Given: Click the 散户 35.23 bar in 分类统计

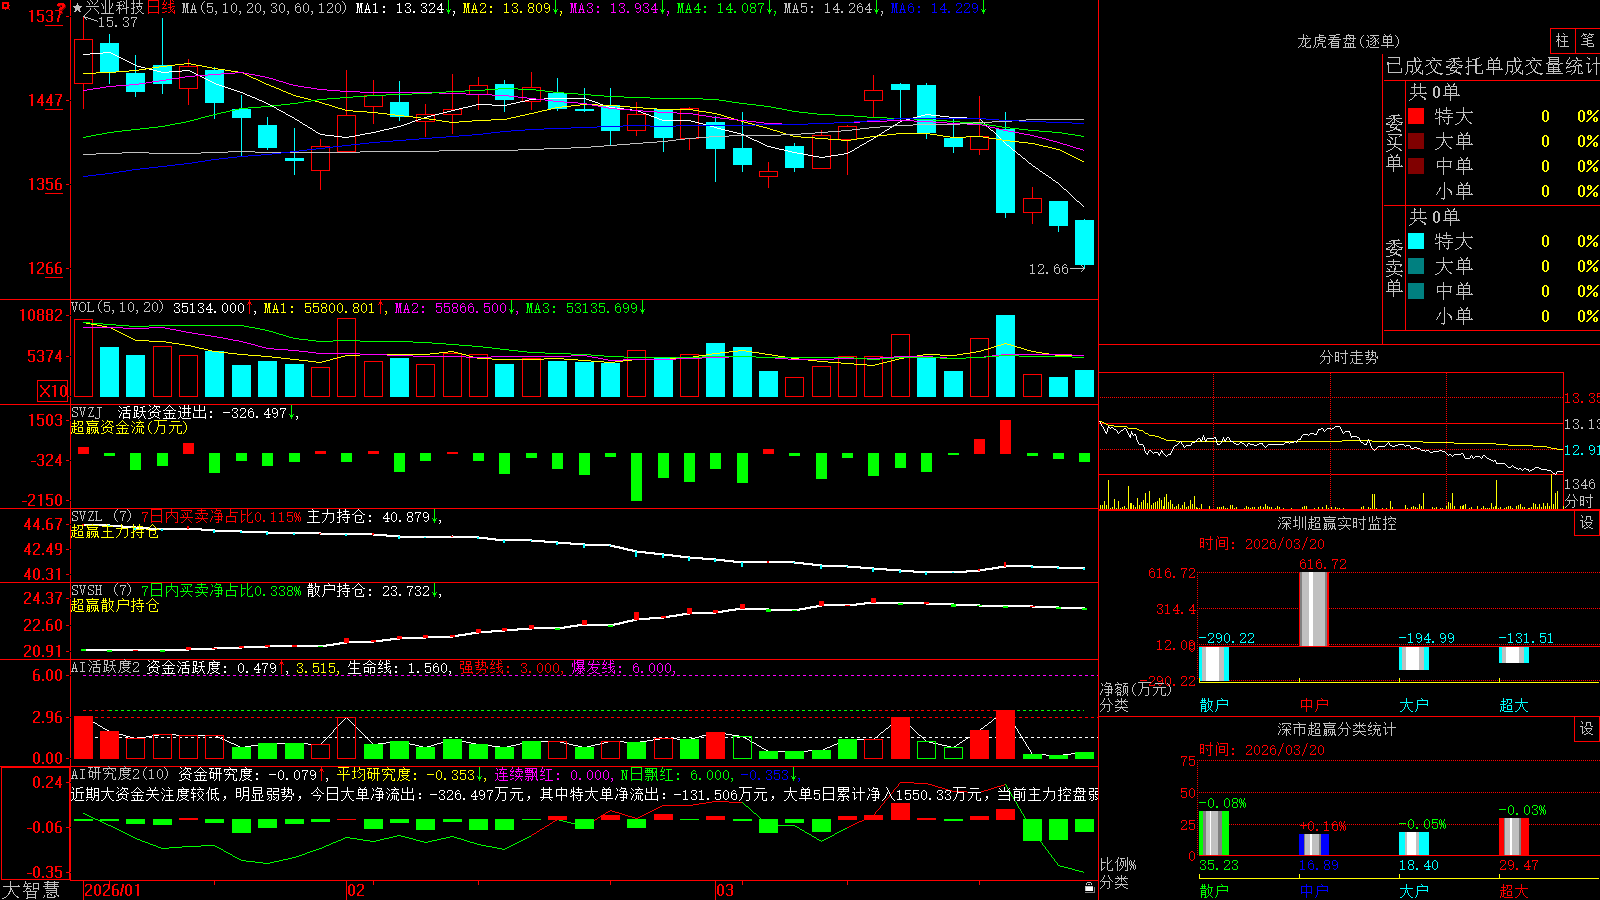Looking at the screenshot, I should tap(1214, 833).
